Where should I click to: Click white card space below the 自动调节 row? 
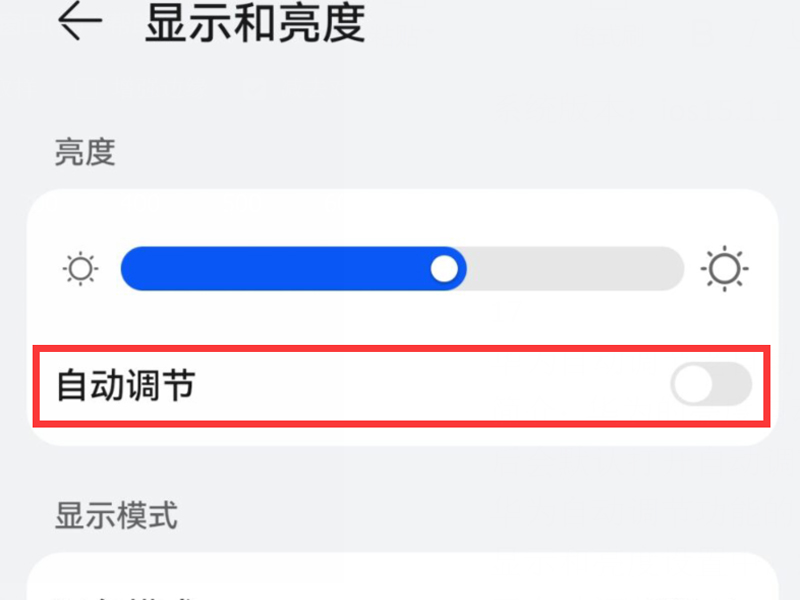tap(400, 435)
